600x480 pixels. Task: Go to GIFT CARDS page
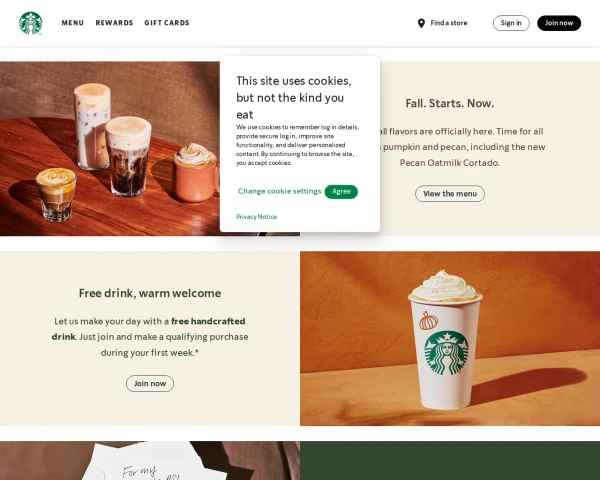[x=167, y=23]
